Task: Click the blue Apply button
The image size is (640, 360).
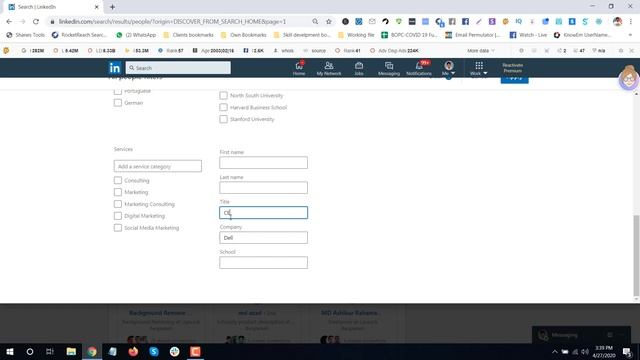Action: pos(514,80)
